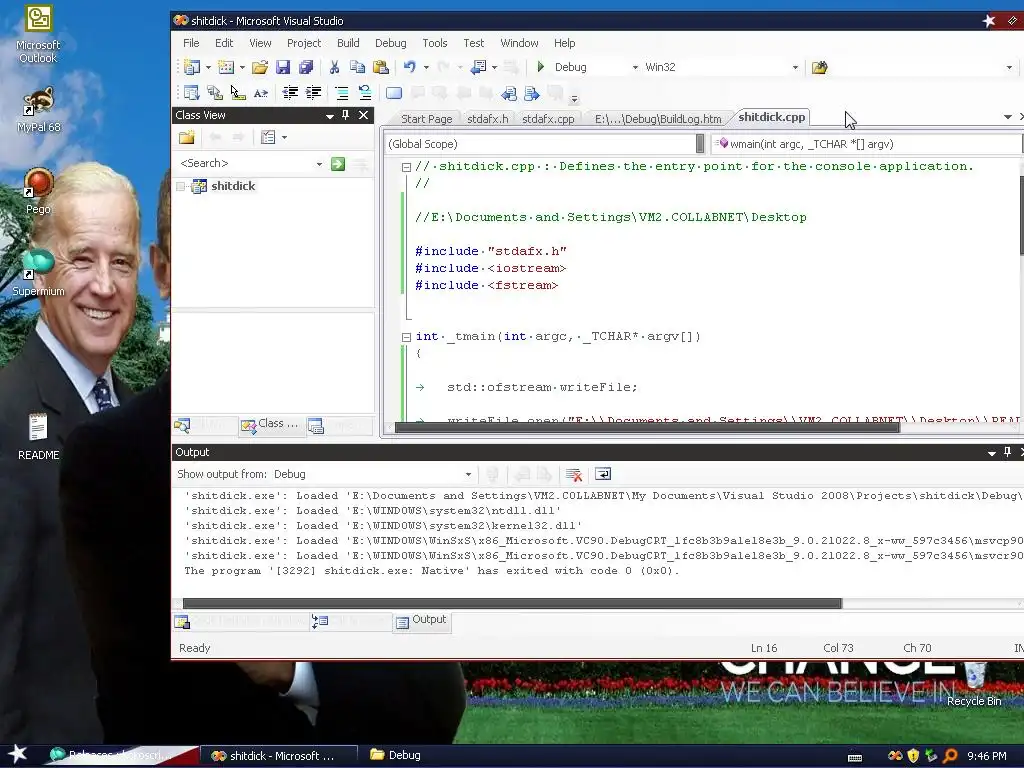This screenshot has height=768, width=1024.
Task: Click the Display Object Member List icon
Action: pos(191,93)
